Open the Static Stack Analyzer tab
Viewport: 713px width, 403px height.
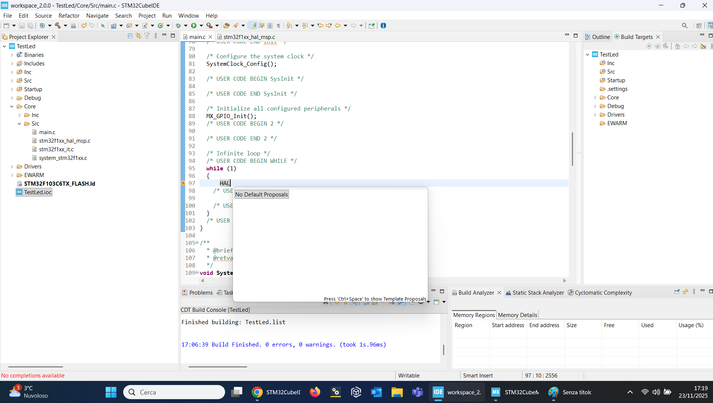click(537, 293)
